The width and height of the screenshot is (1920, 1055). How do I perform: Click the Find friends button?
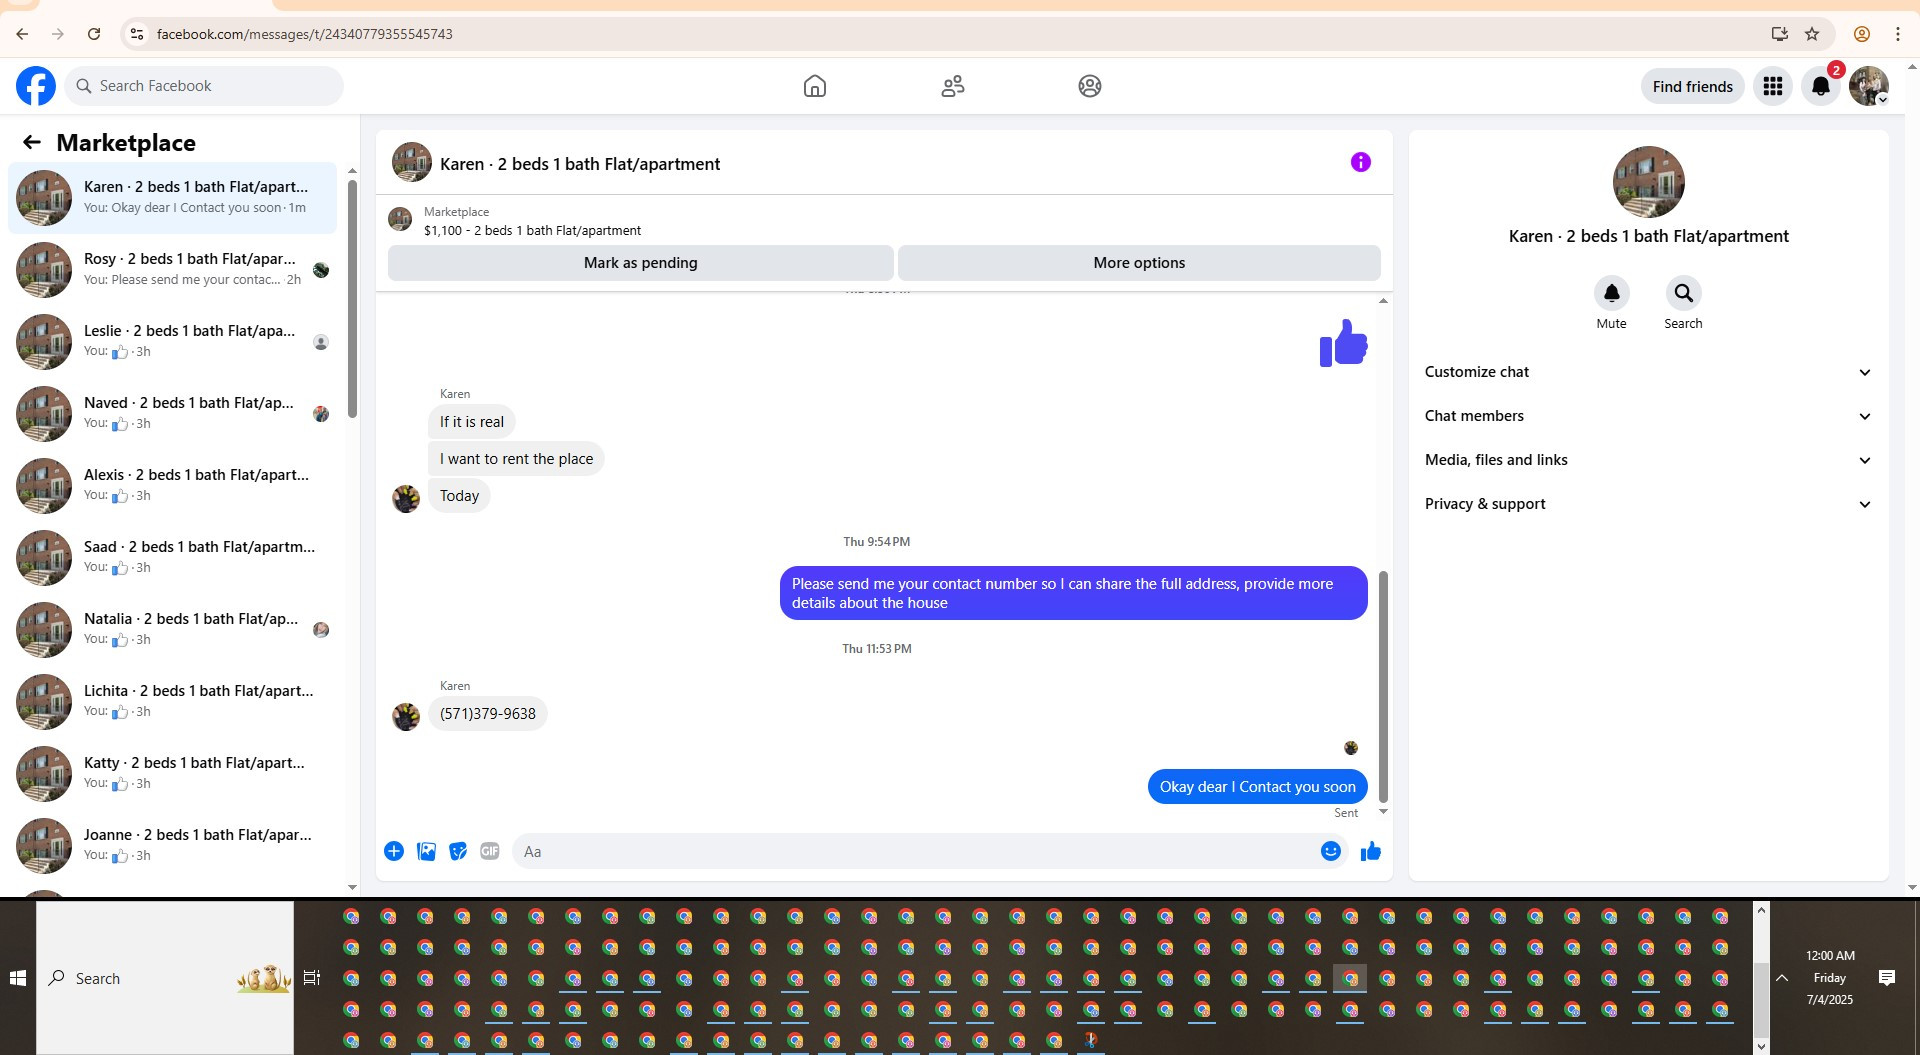pyautogui.click(x=1692, y=86)
